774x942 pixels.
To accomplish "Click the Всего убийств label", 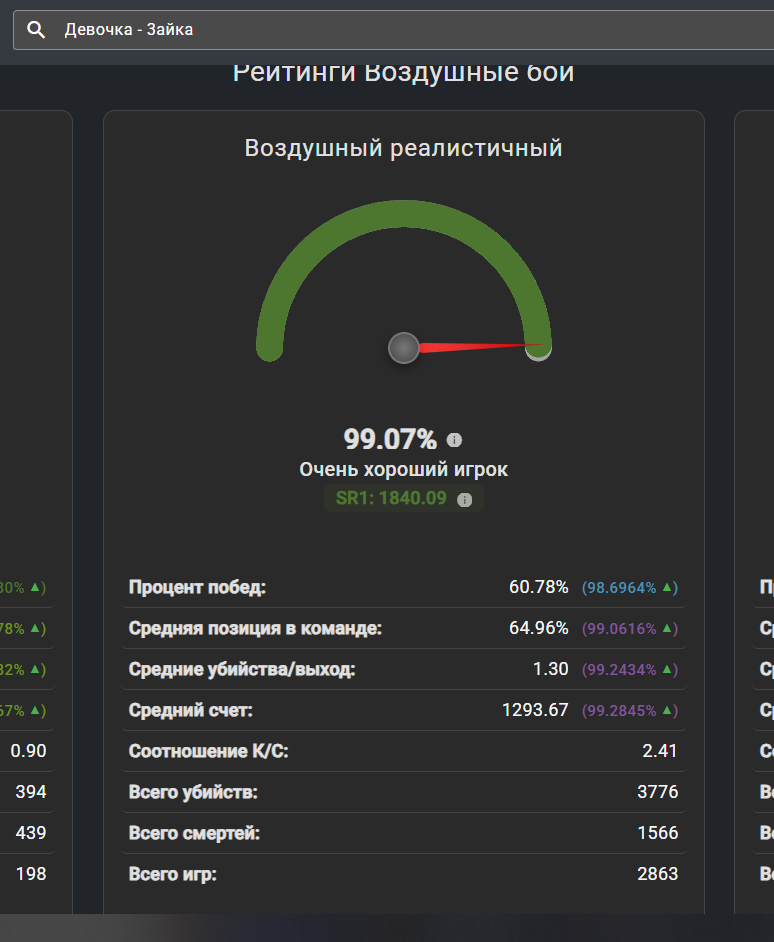I will point(193,792).
